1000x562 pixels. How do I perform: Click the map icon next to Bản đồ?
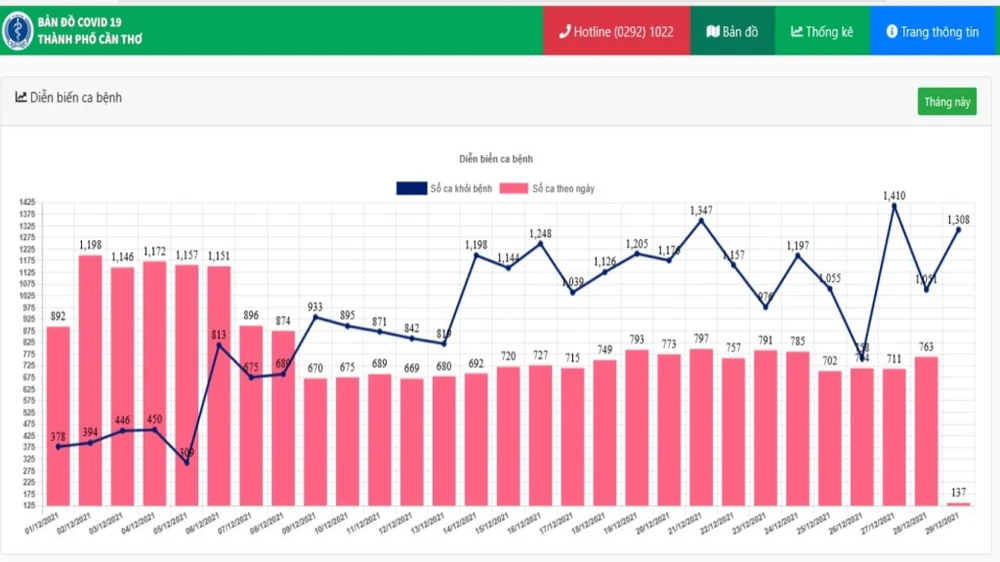pos(712,32)
